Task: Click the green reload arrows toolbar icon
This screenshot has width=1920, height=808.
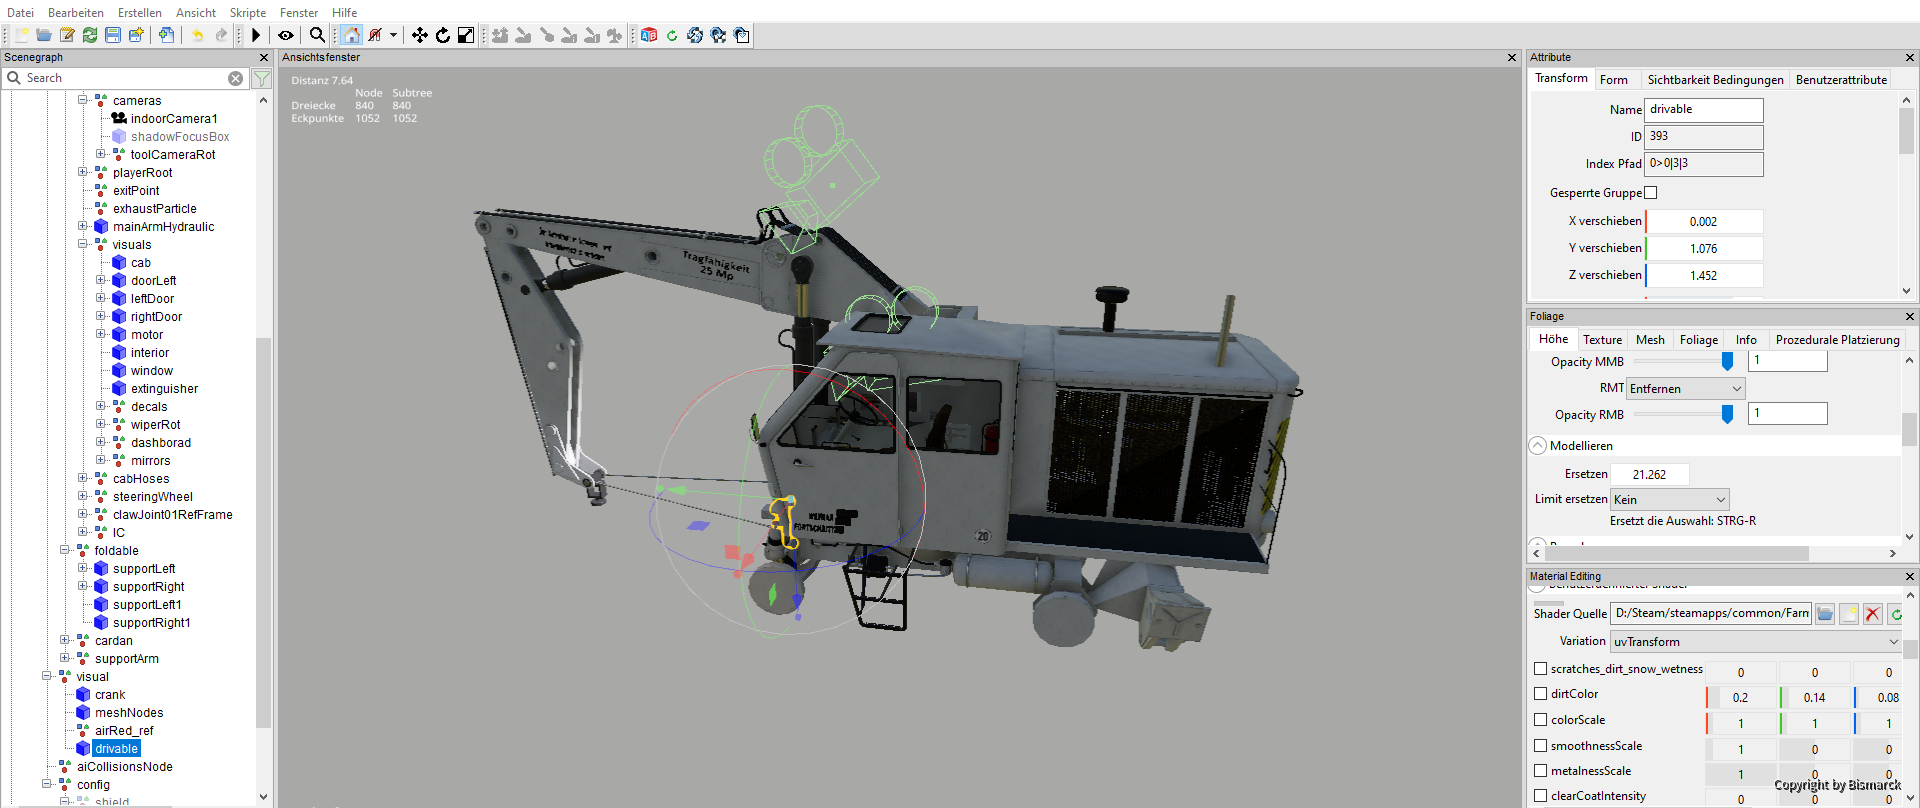Action: click(x=90, y=35)
